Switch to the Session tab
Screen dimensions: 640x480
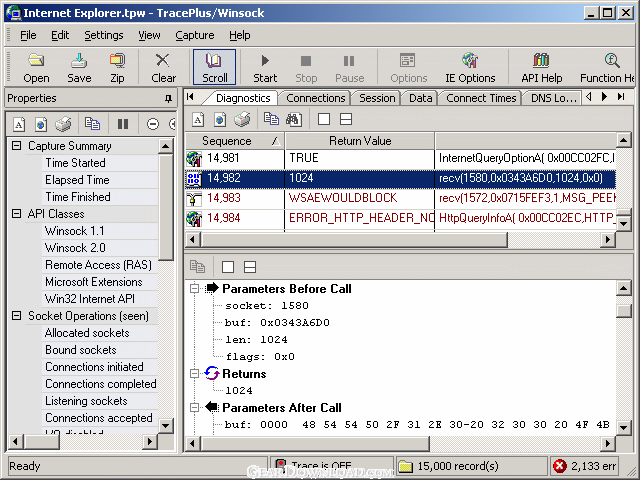click(x=377, y=98)
